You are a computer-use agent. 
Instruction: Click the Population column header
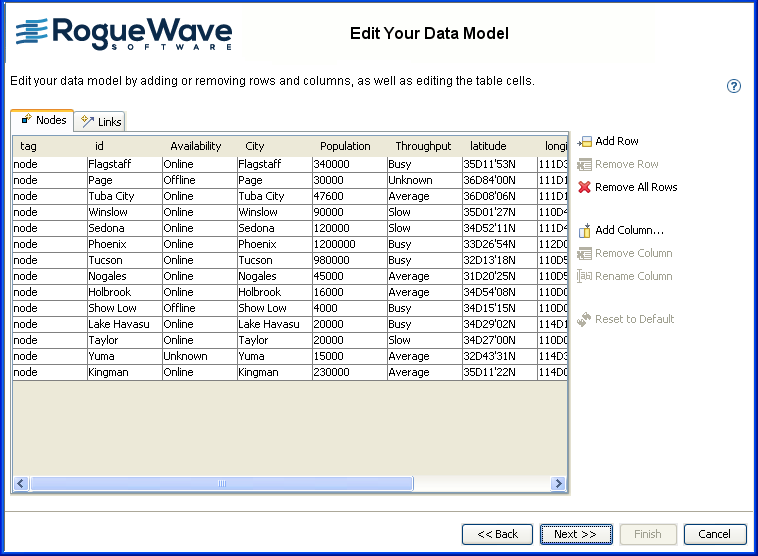click(x=345, y=146)
